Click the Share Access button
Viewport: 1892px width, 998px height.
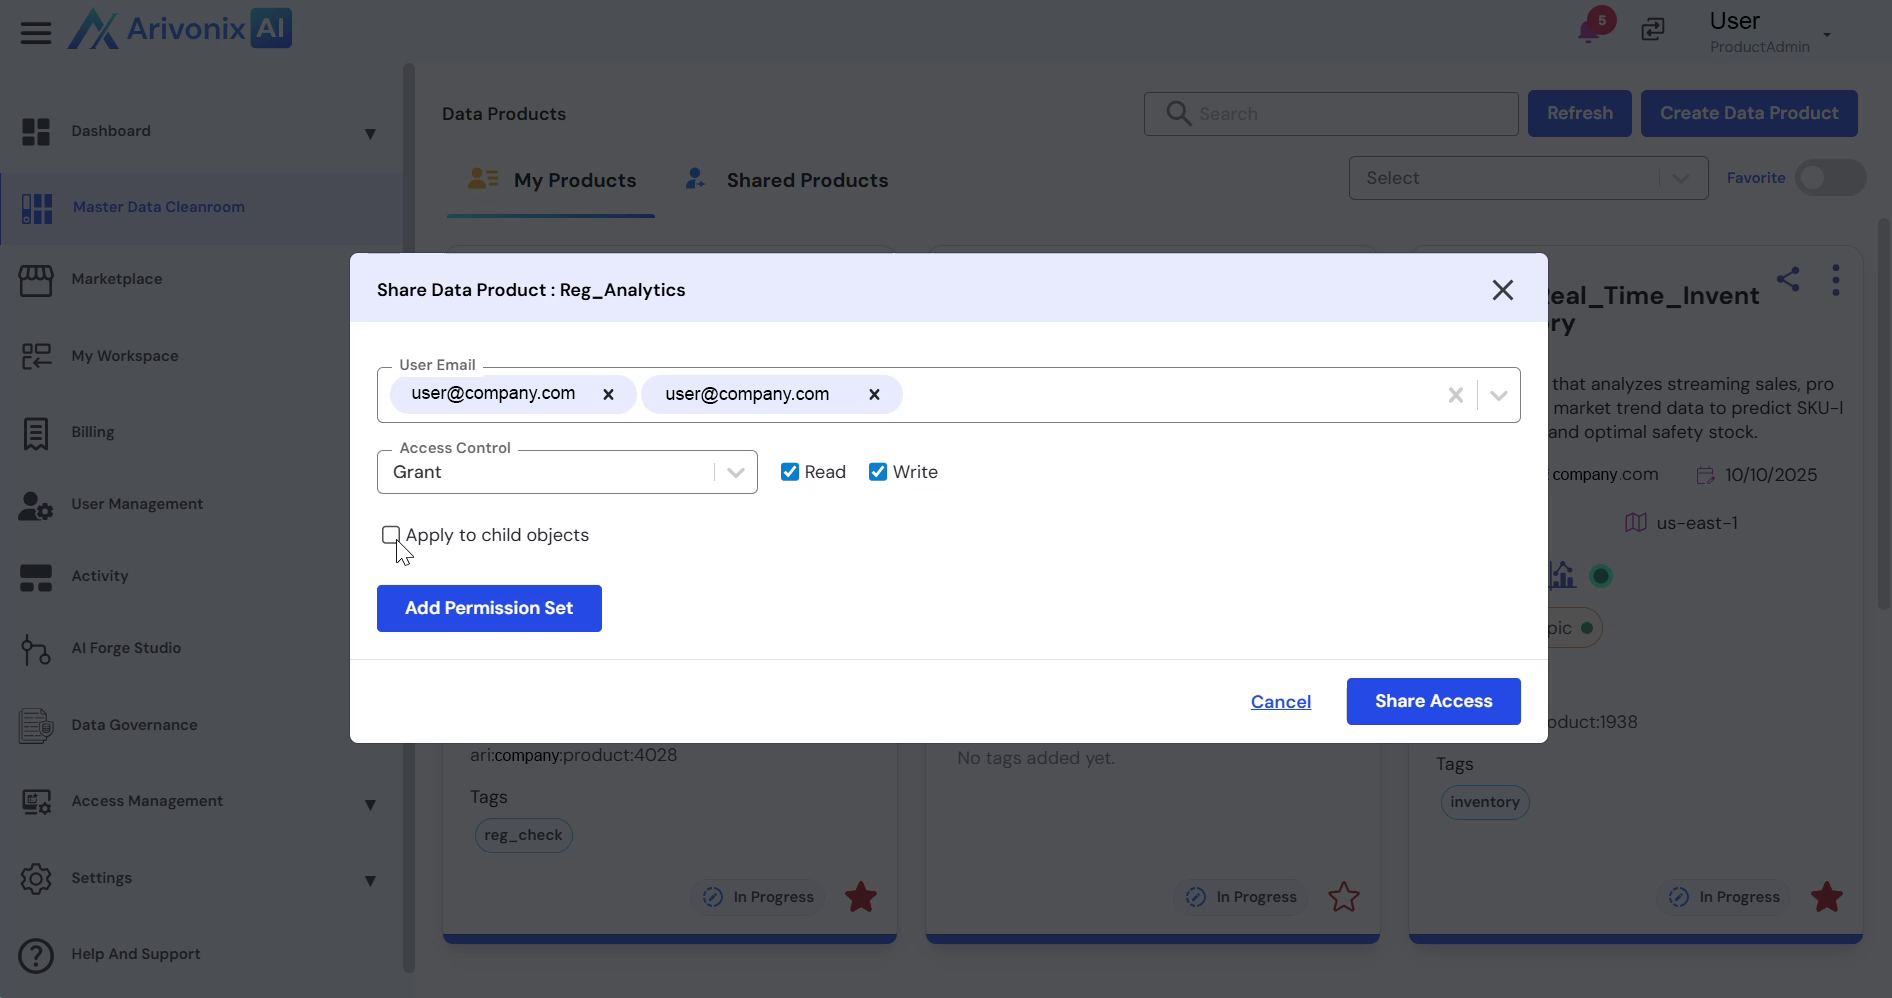point(1433,702)
